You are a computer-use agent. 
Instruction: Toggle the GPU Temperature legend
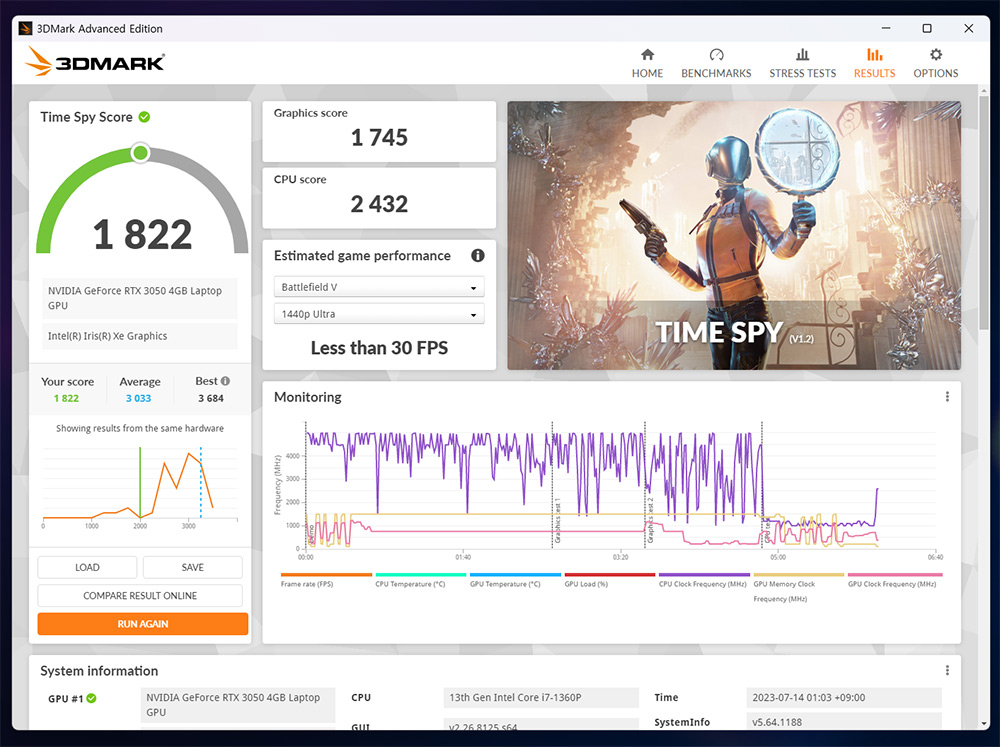515,580
